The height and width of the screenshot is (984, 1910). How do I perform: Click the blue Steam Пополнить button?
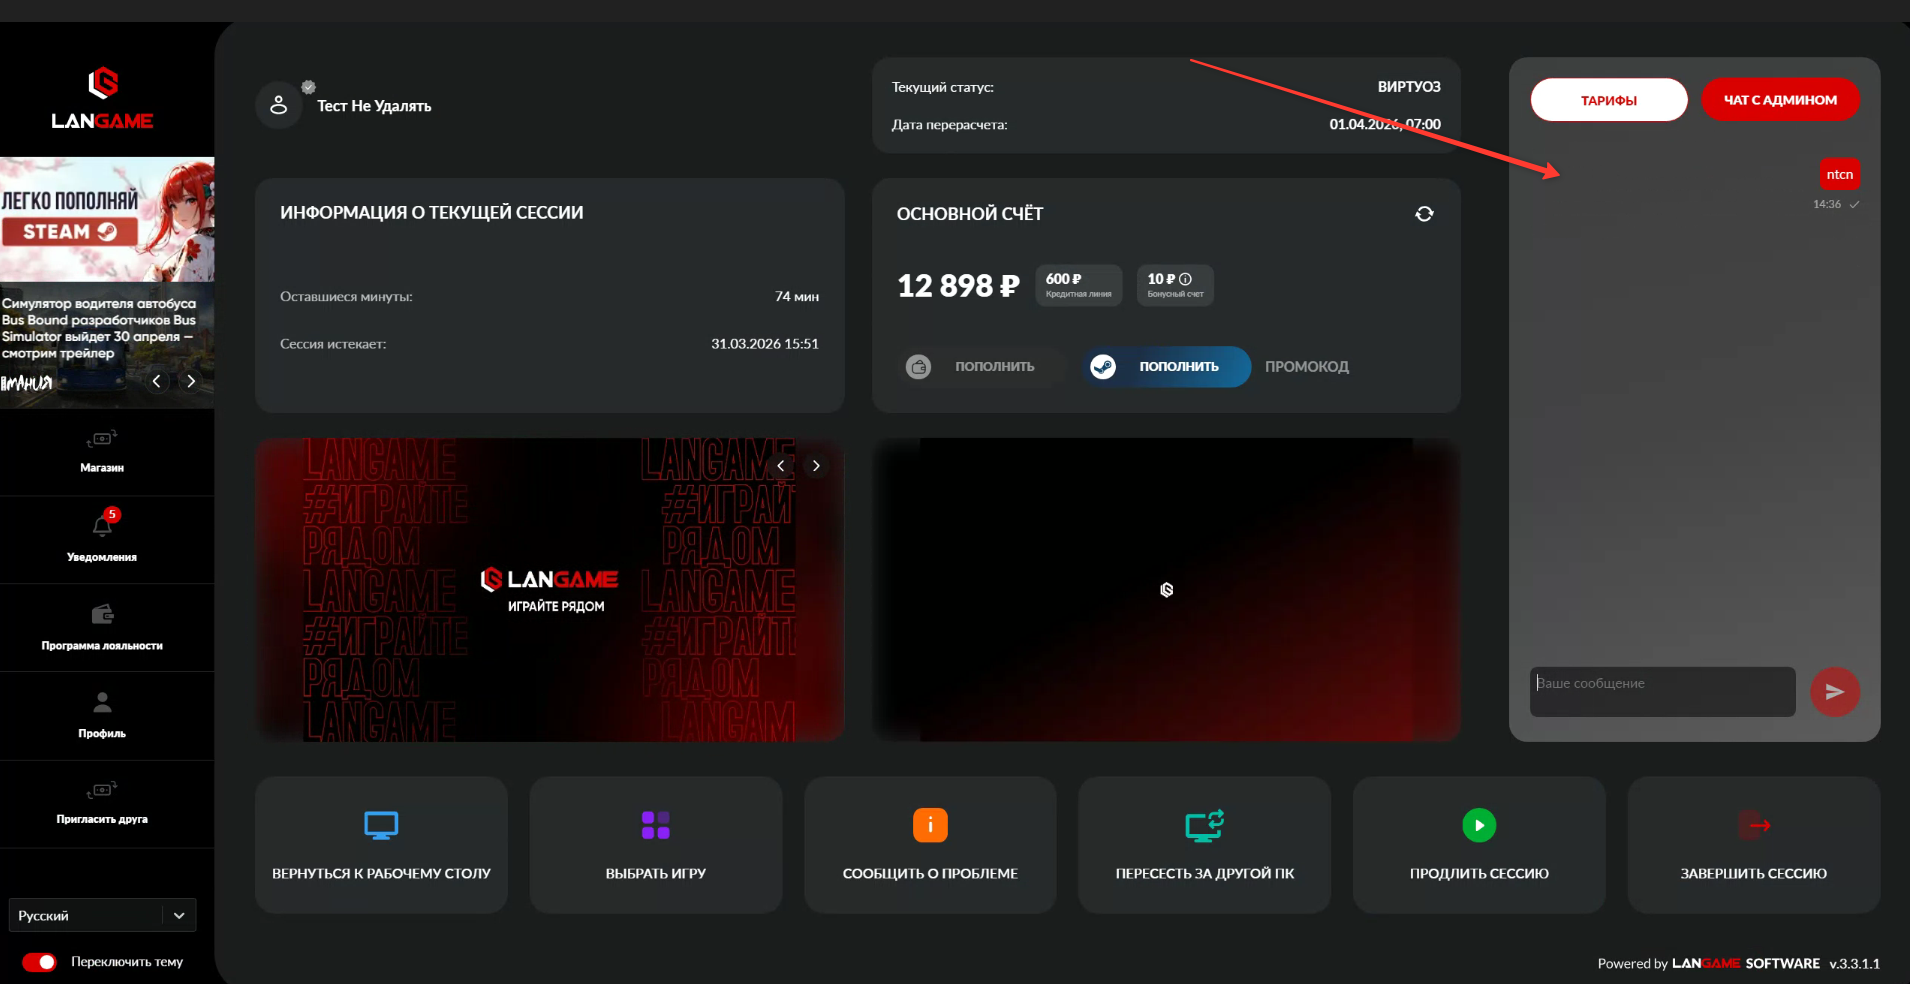[x=1166, y=367]
